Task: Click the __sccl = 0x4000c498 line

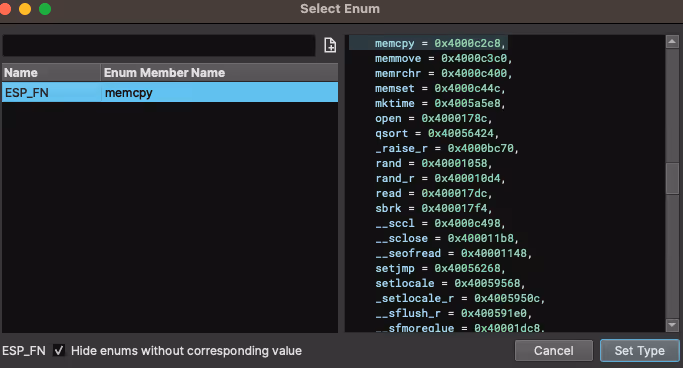Action: pos(440,223)
